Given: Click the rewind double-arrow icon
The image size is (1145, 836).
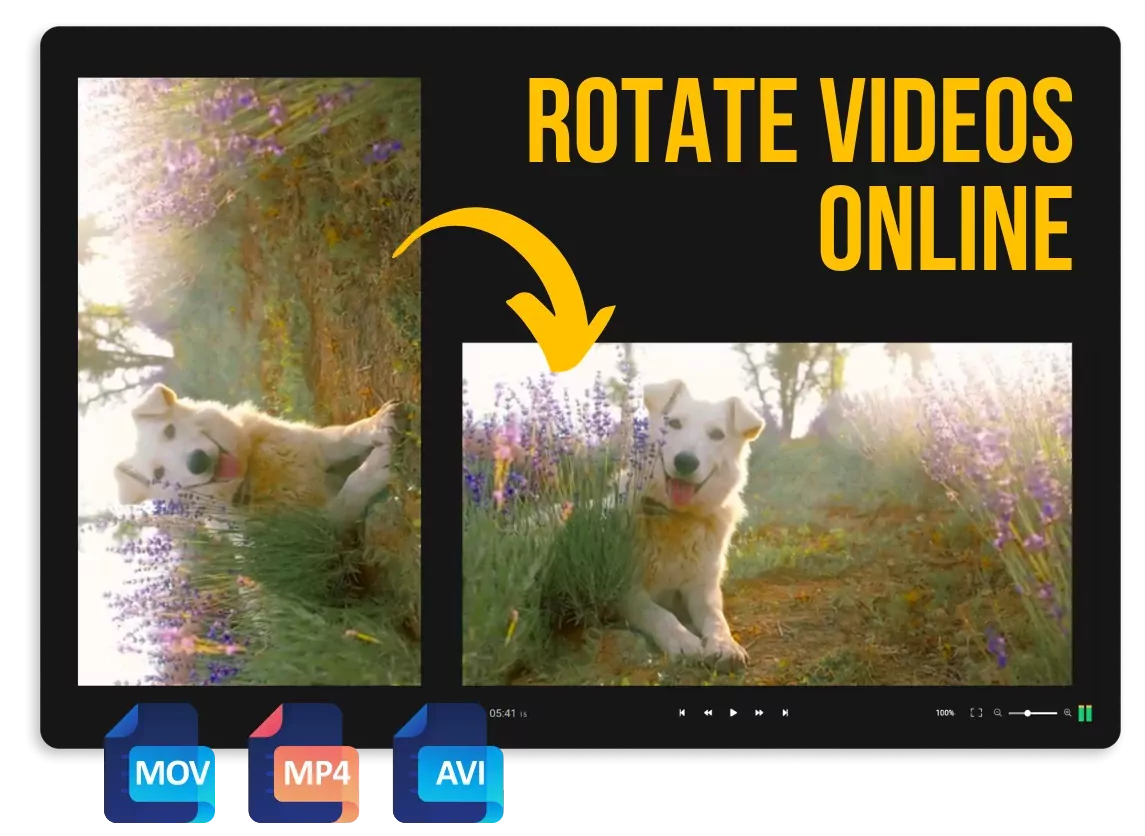Looking at the screenshot, I should [708, 713].
